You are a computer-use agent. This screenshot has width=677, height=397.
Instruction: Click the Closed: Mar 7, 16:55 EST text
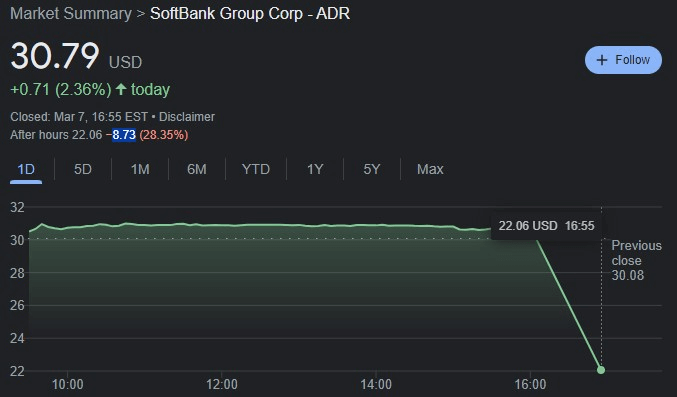(x=79, y=117)
